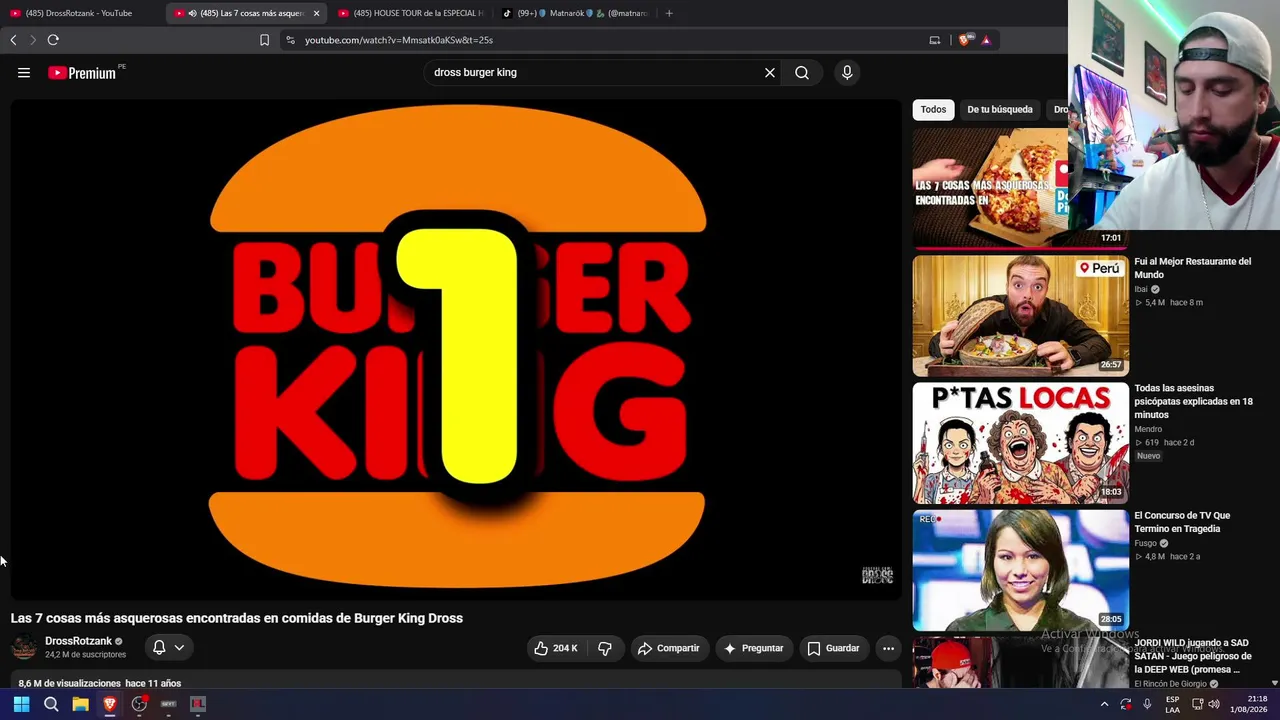Open File Explorer from the taskbar
The image size is (1280, 720).
[80, 704]
